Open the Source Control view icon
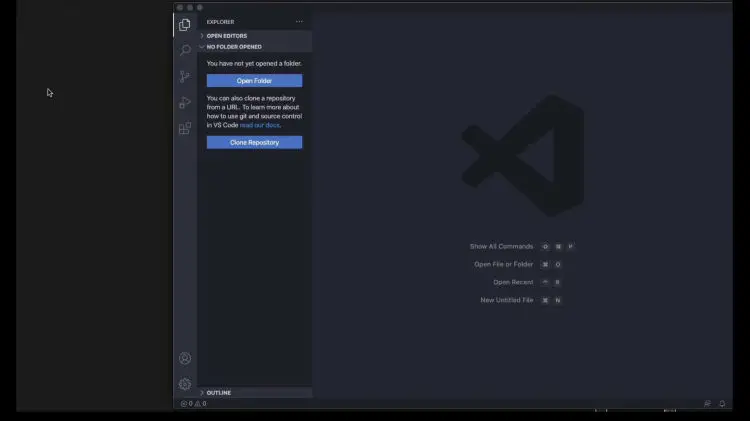 [x=185, y=76]
